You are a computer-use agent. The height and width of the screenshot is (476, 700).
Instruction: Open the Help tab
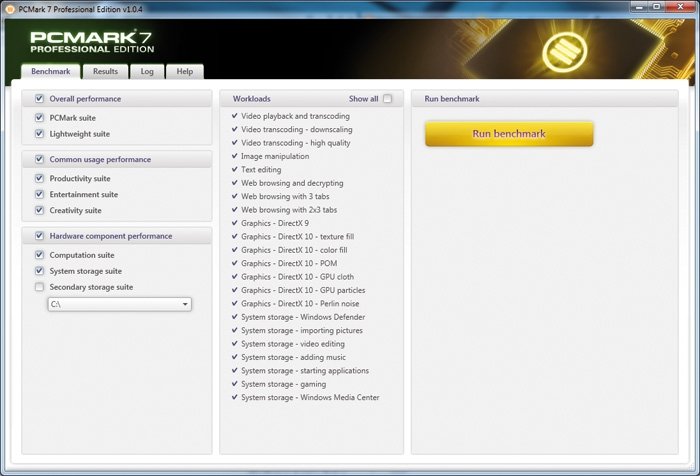(185, 71)
